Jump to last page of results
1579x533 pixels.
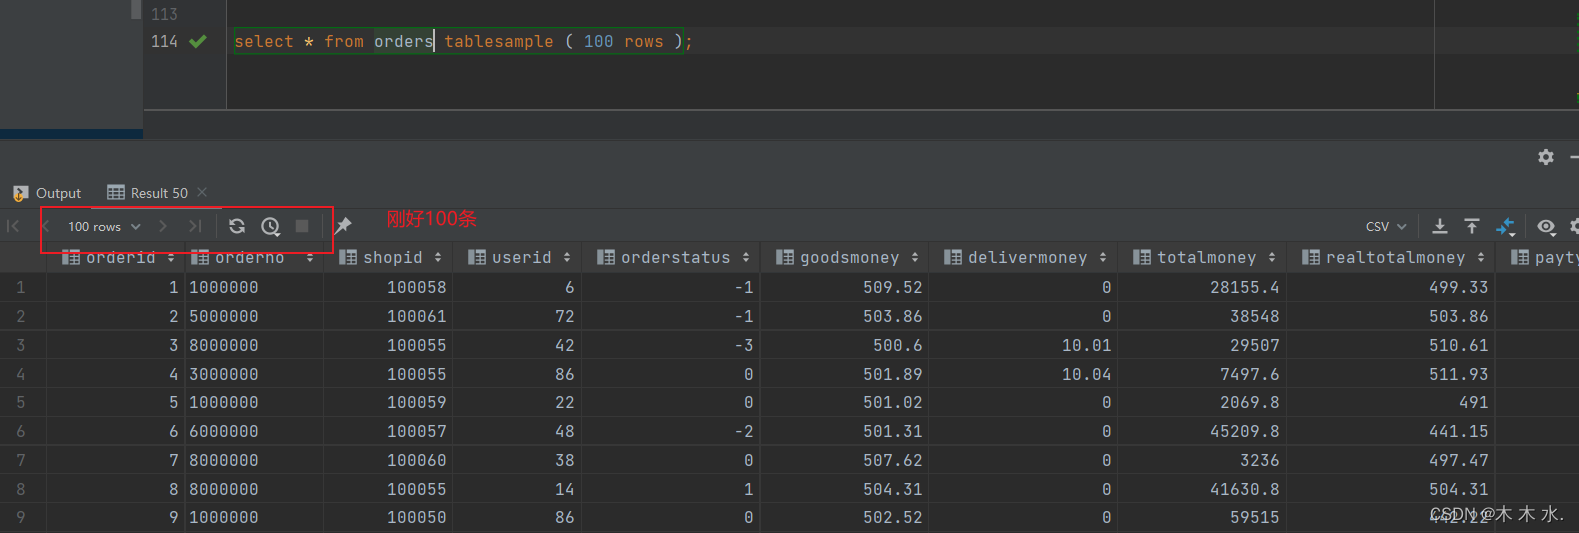coord(195,226)
